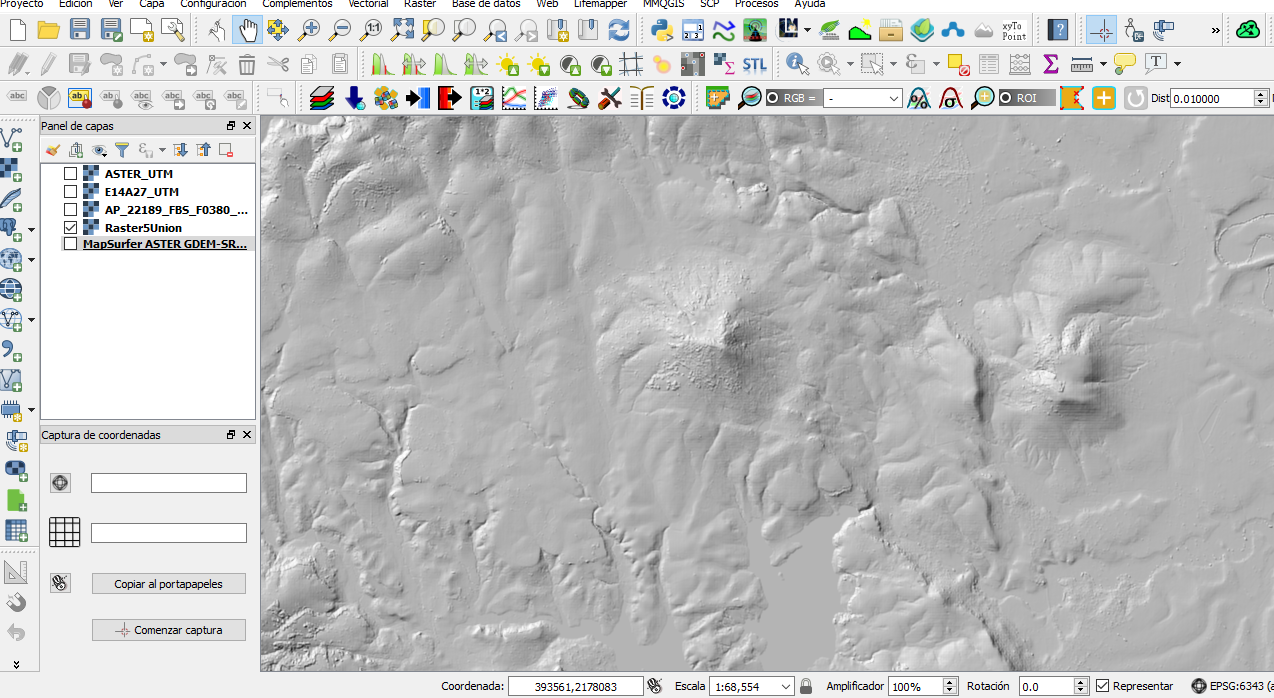
Task: Click the filter legend funnel icon
Action: (122, 150)
